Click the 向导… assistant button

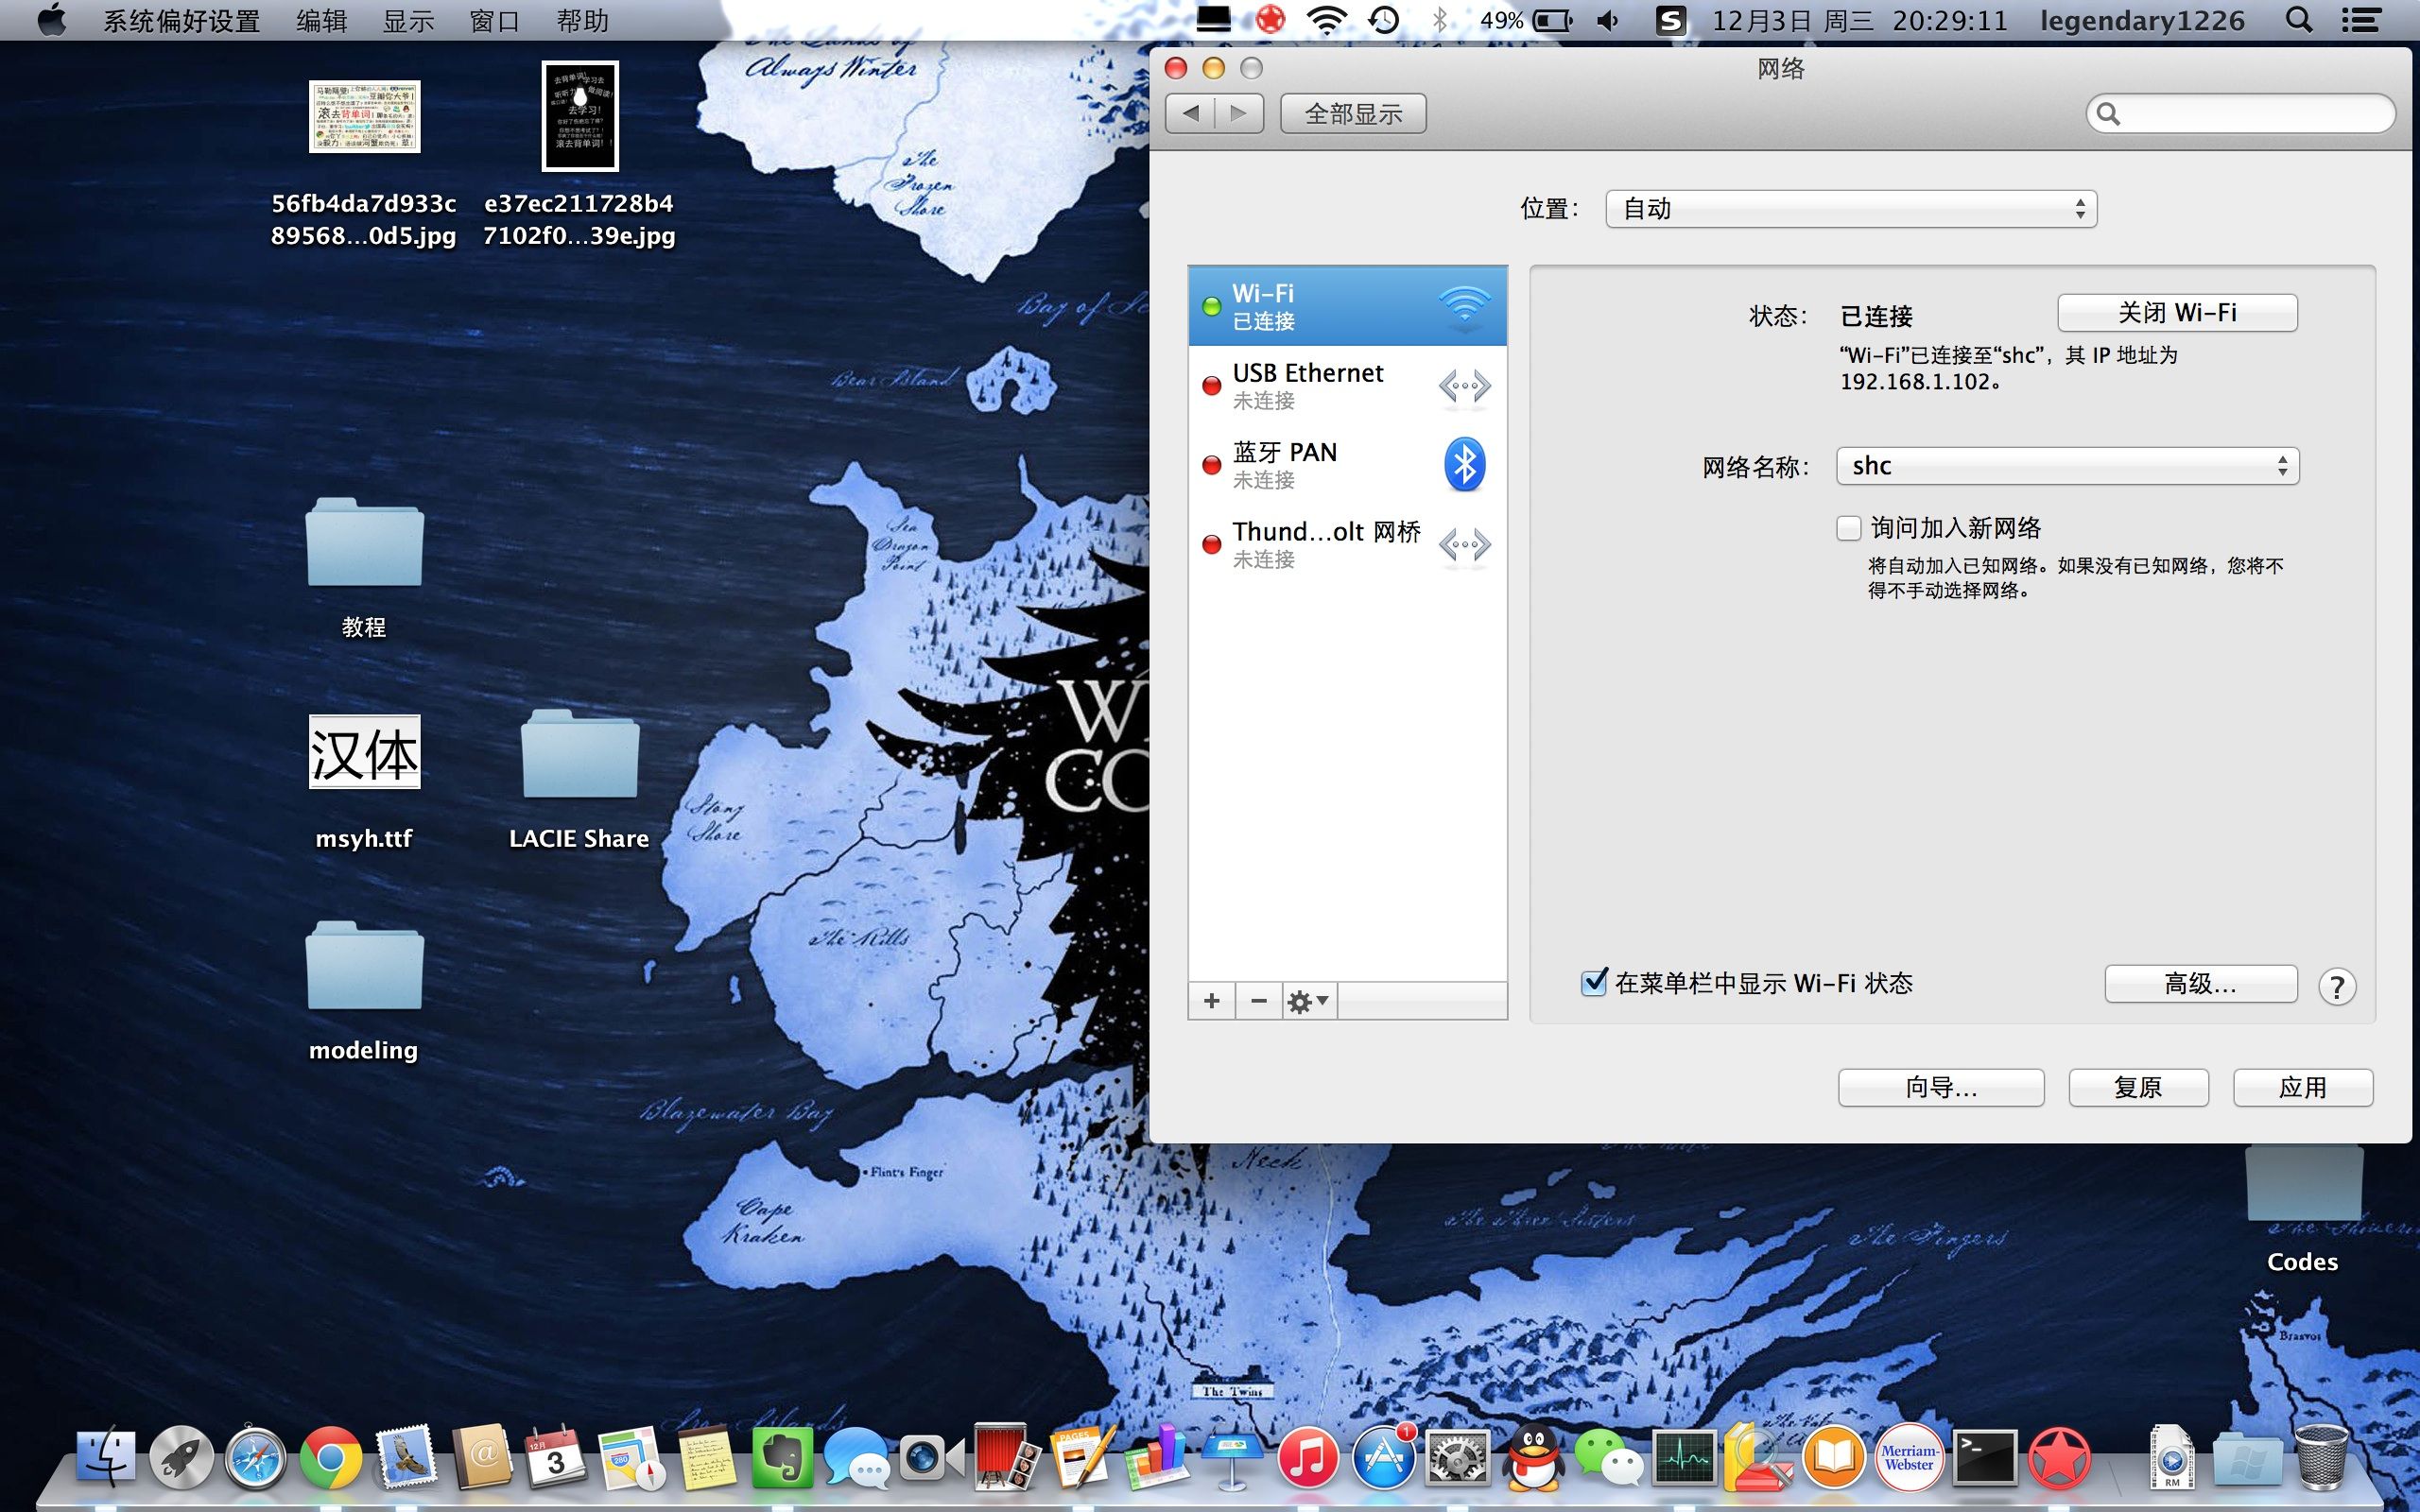[x=1941, y=1087]
